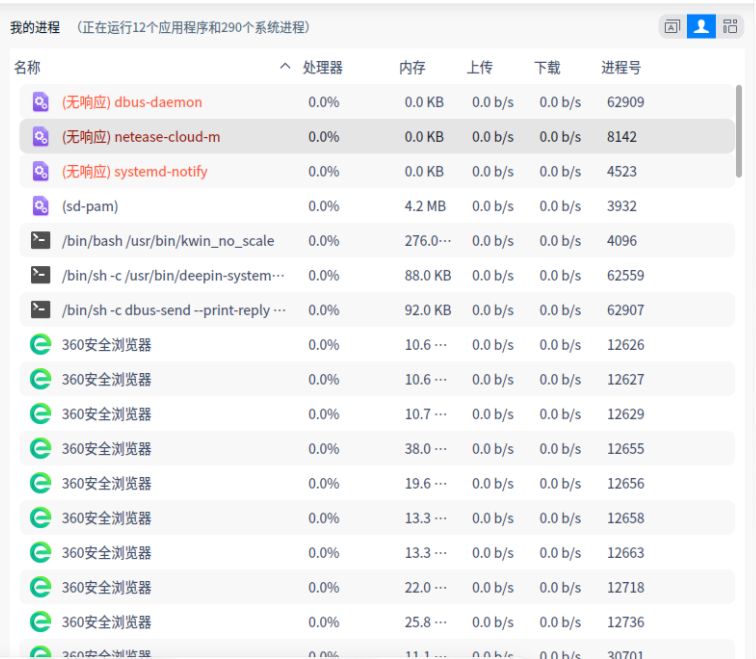756x659 pixels.
Task: Click terminal icon of deepin-system process
Action: [40, 275]
